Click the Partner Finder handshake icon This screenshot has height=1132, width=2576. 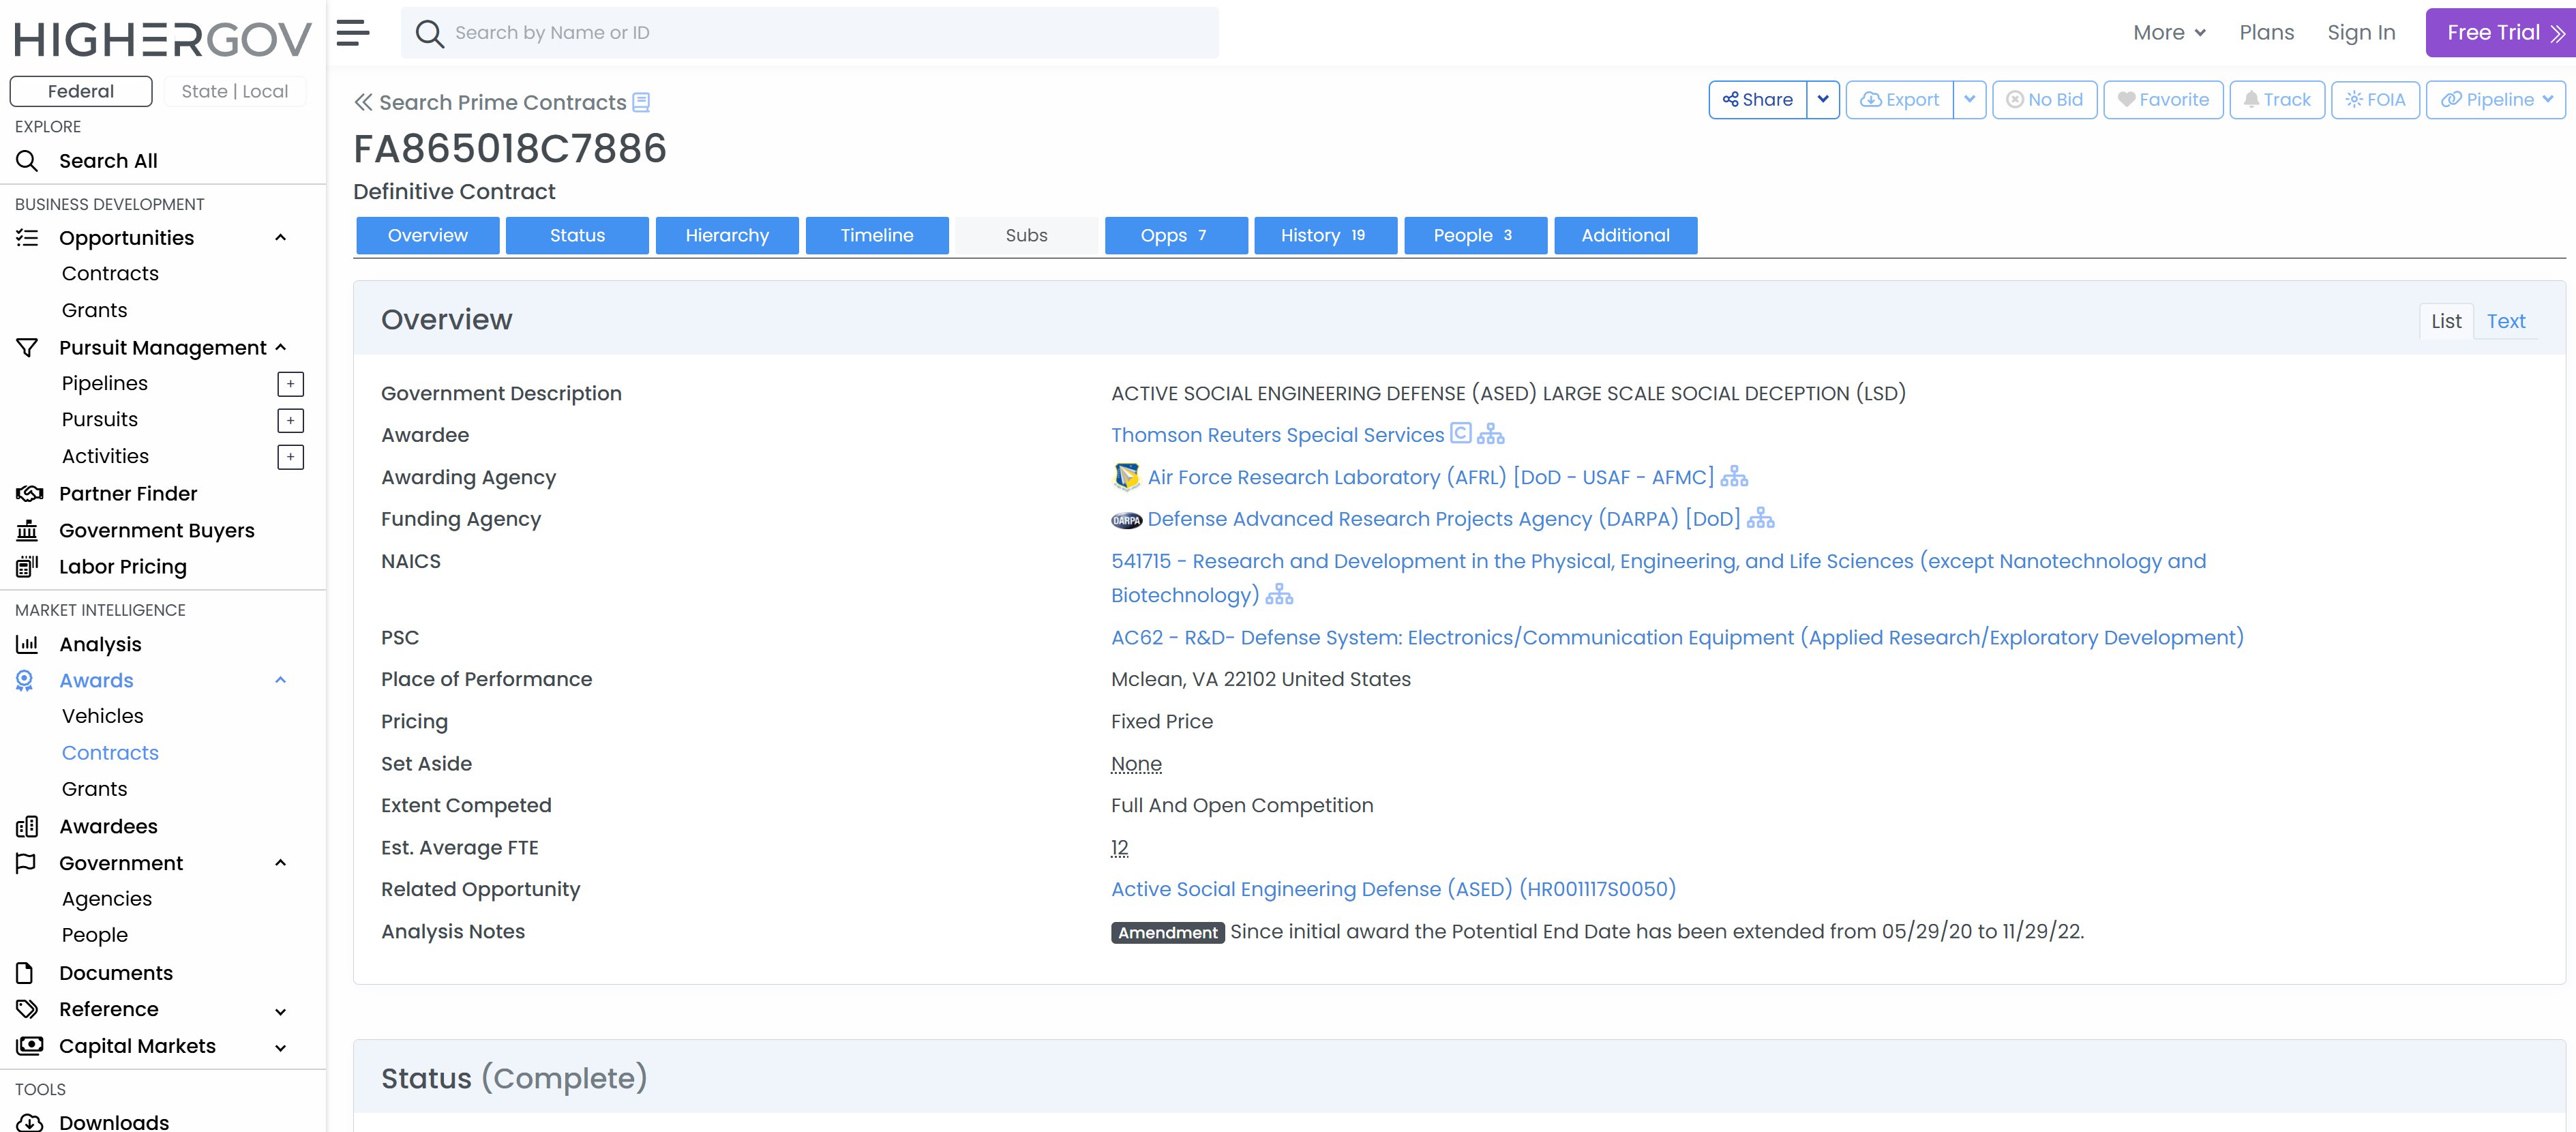pos(29,494)
